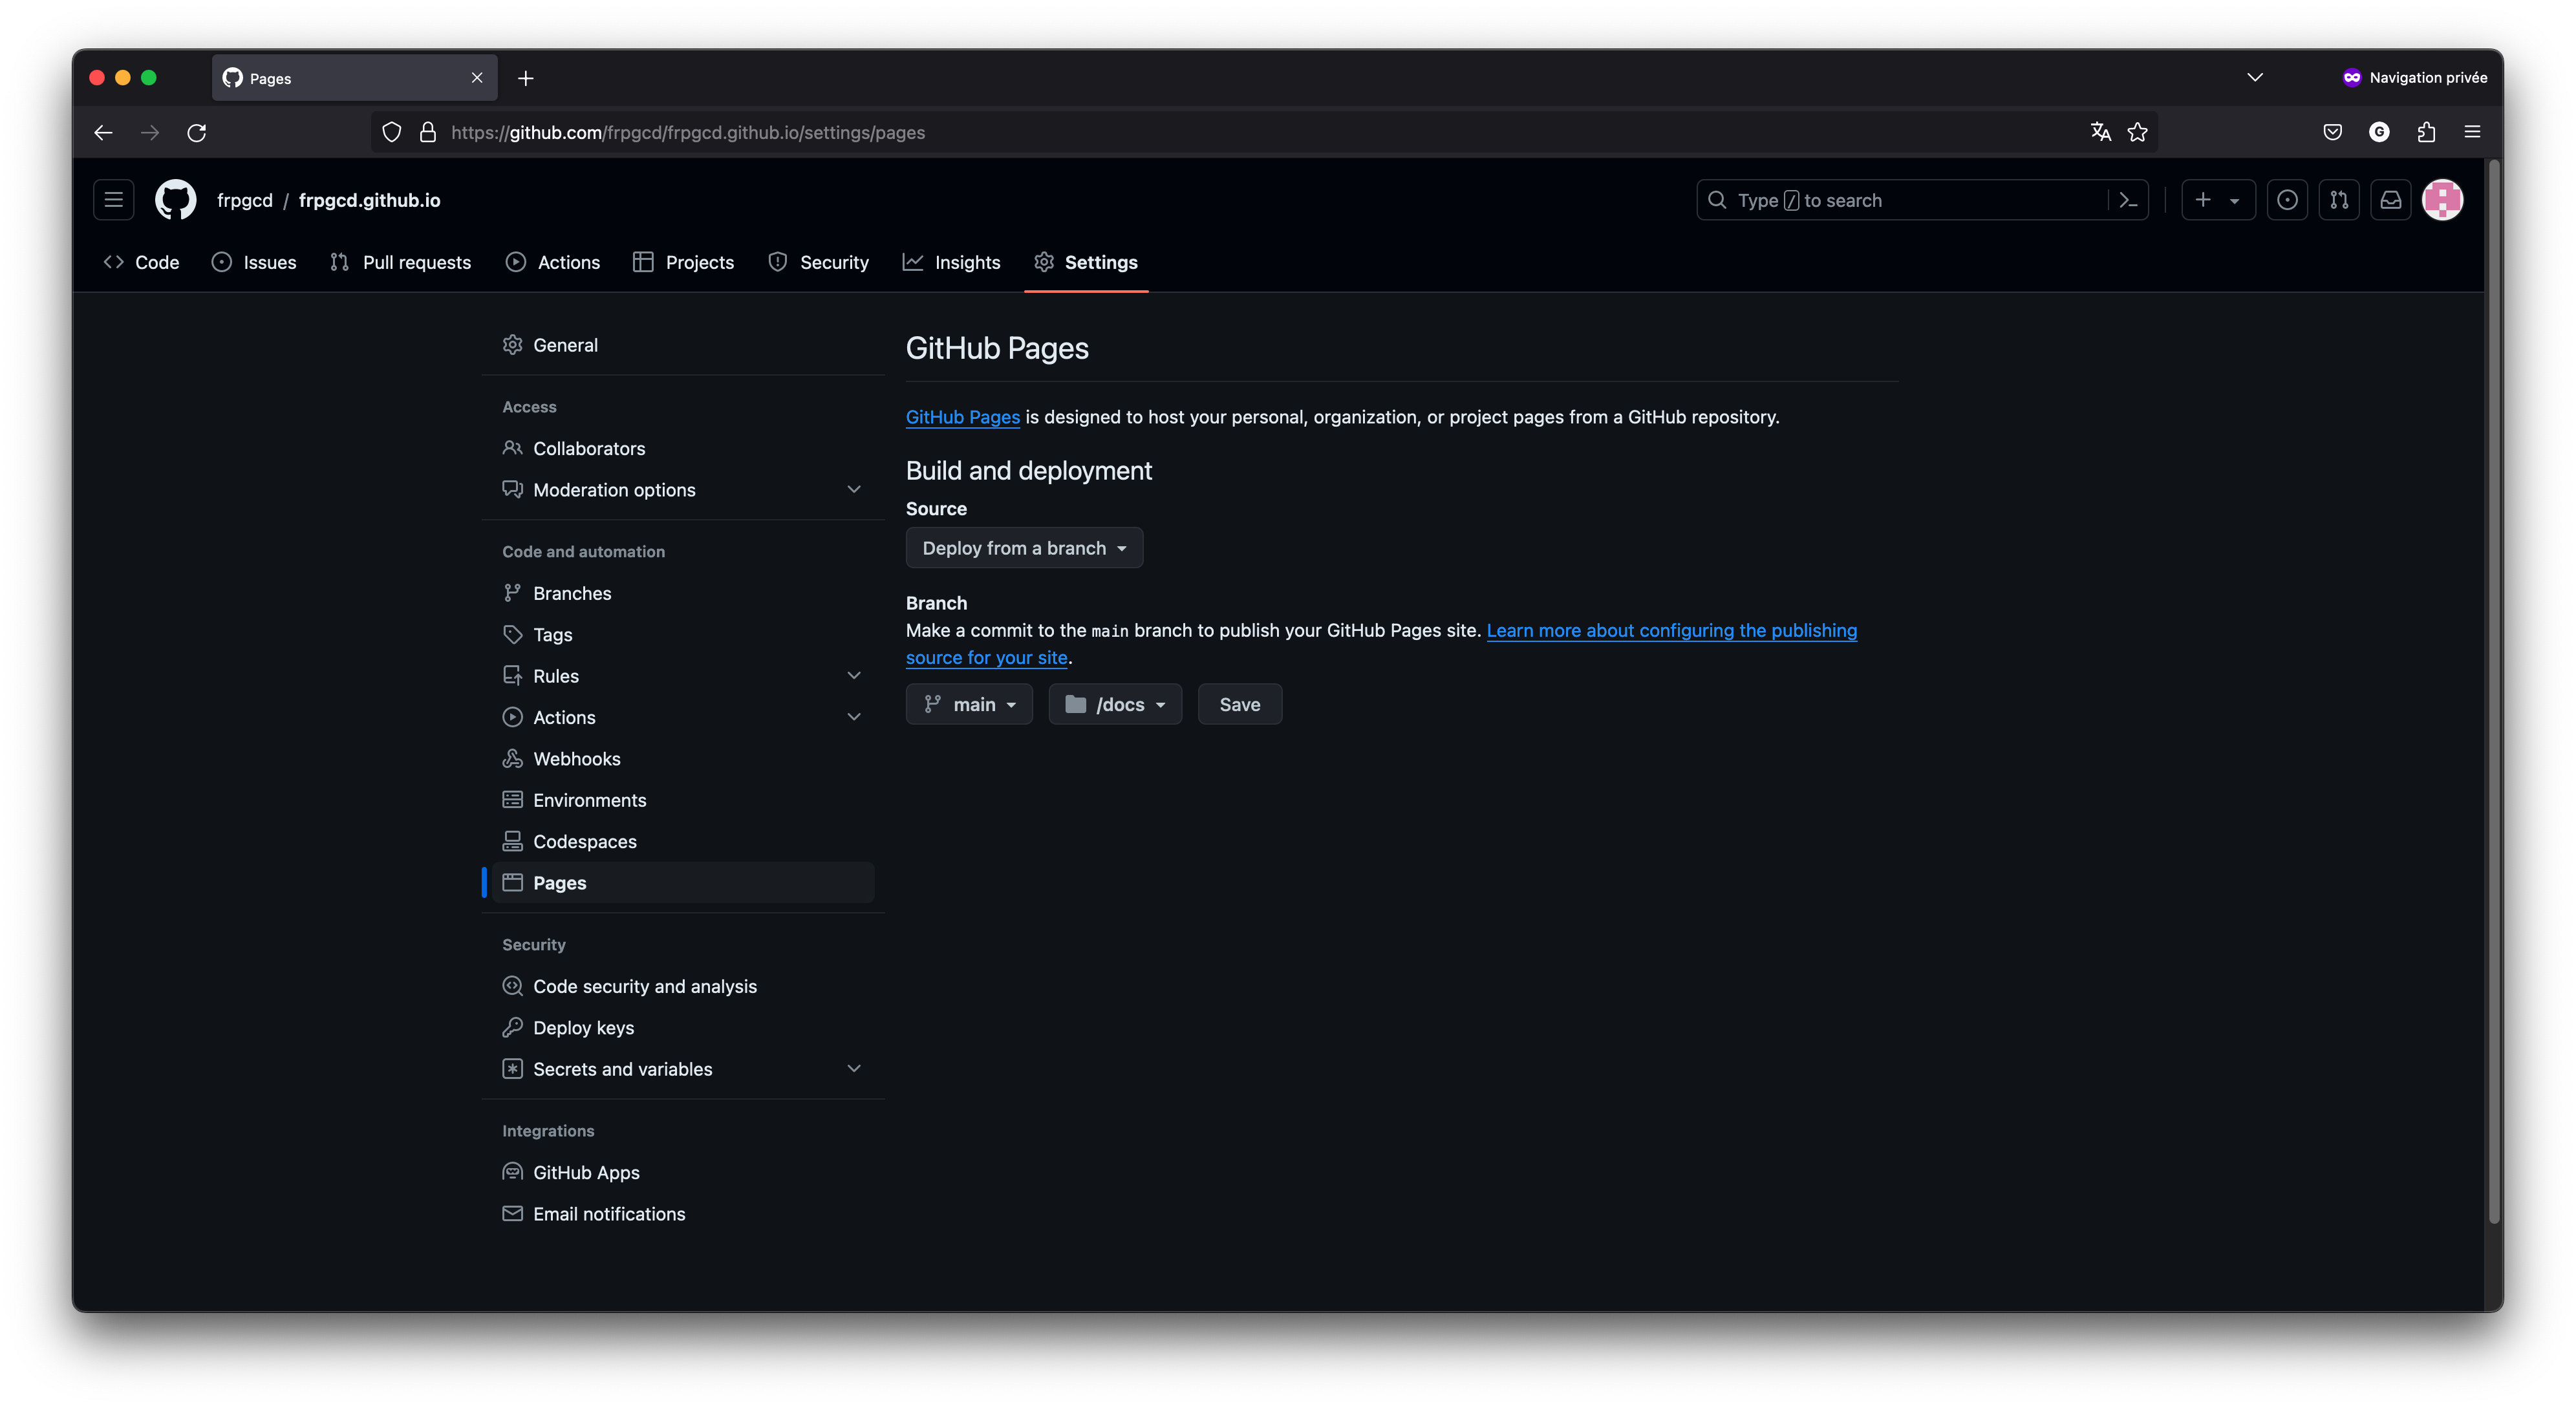The image size is (2576, 1408).
Task: Open Environments settings
Action: click(x=683, y=800)
